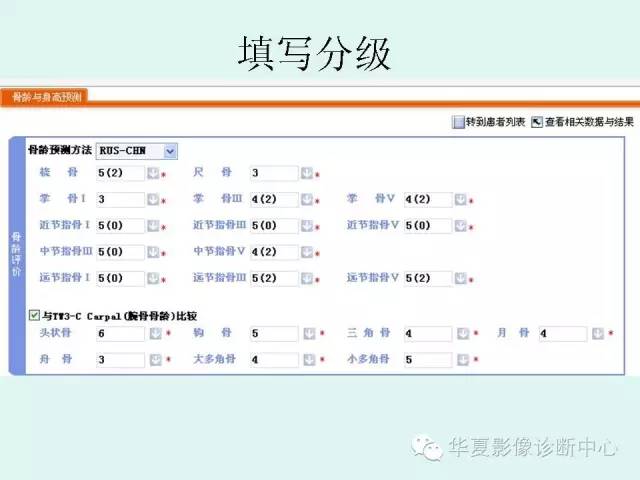Open the picker icon beside 大多角骨 field
Image resolution: width=640 pixels, height=480 pixels.
pyautogui.click(x=309, y=360)
